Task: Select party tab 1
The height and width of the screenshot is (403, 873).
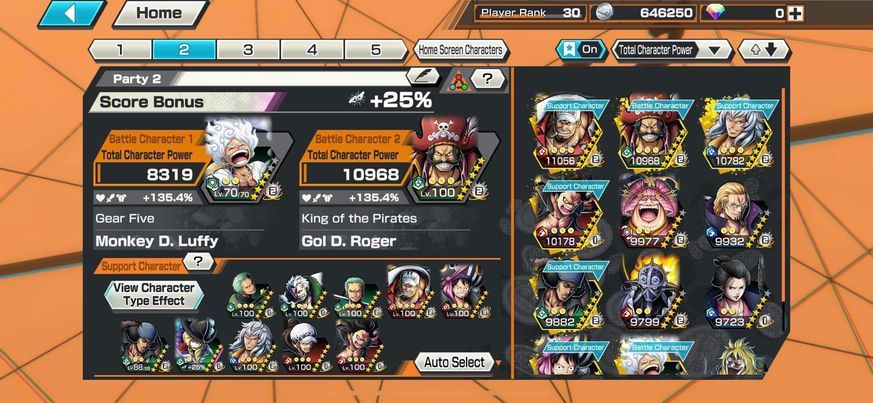Action: click(120, 50)
